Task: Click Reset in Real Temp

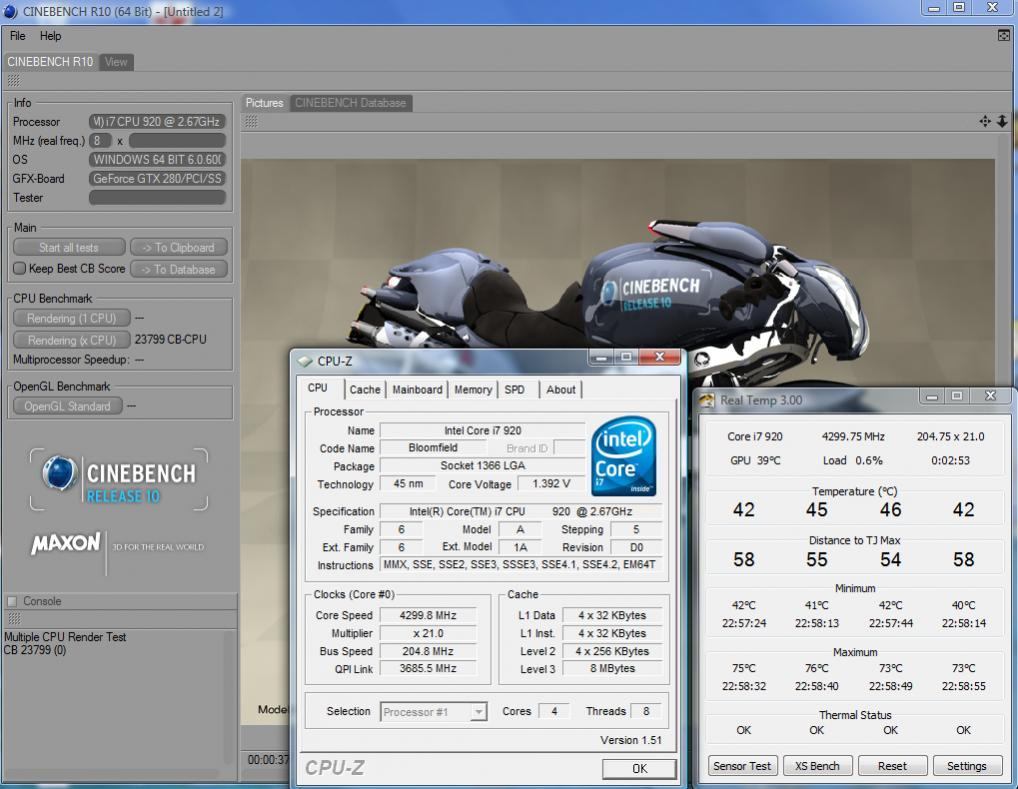Action: click(892, 766)
